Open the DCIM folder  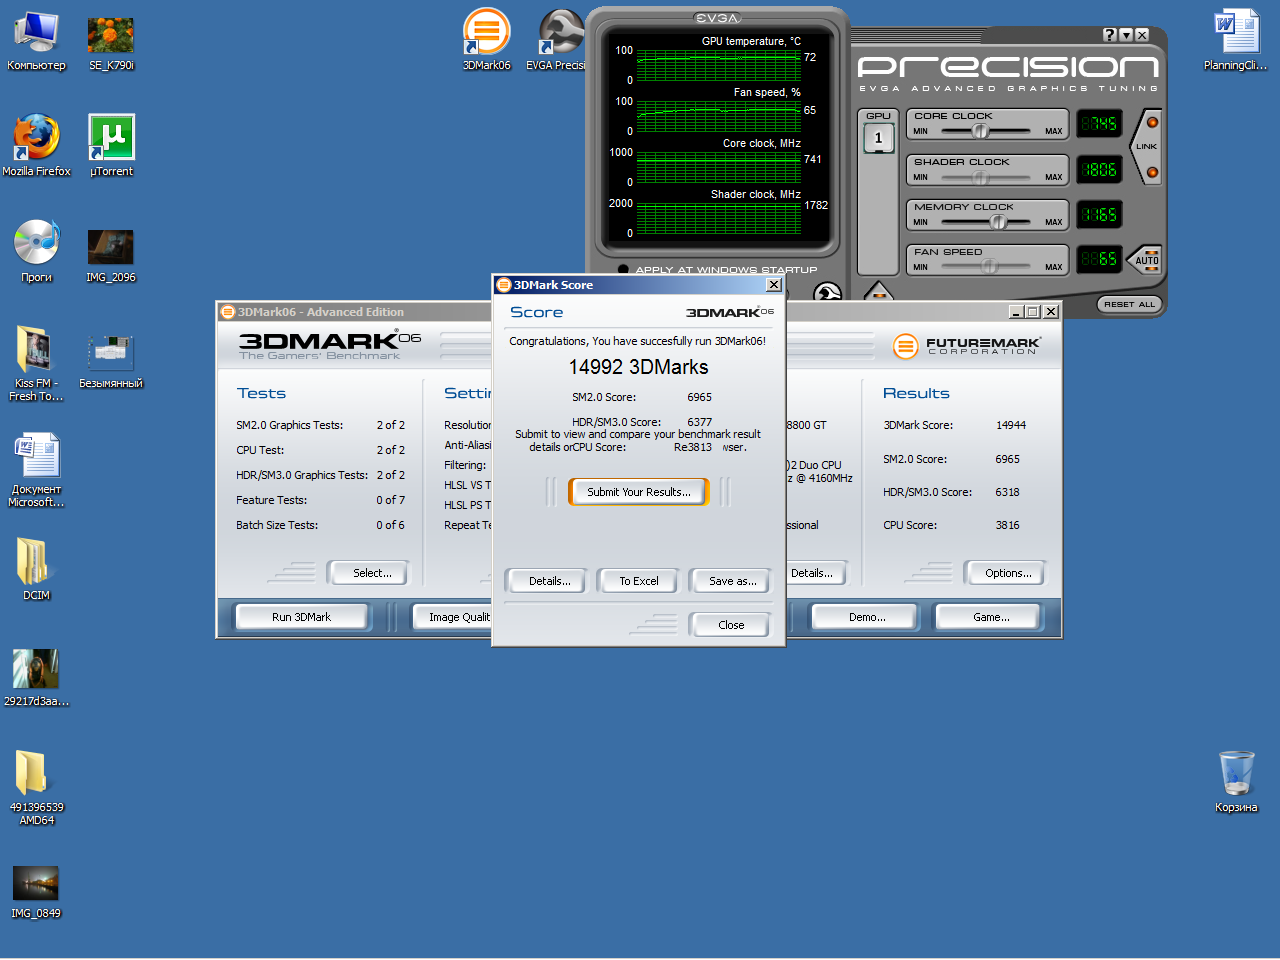tap(36, 568)
